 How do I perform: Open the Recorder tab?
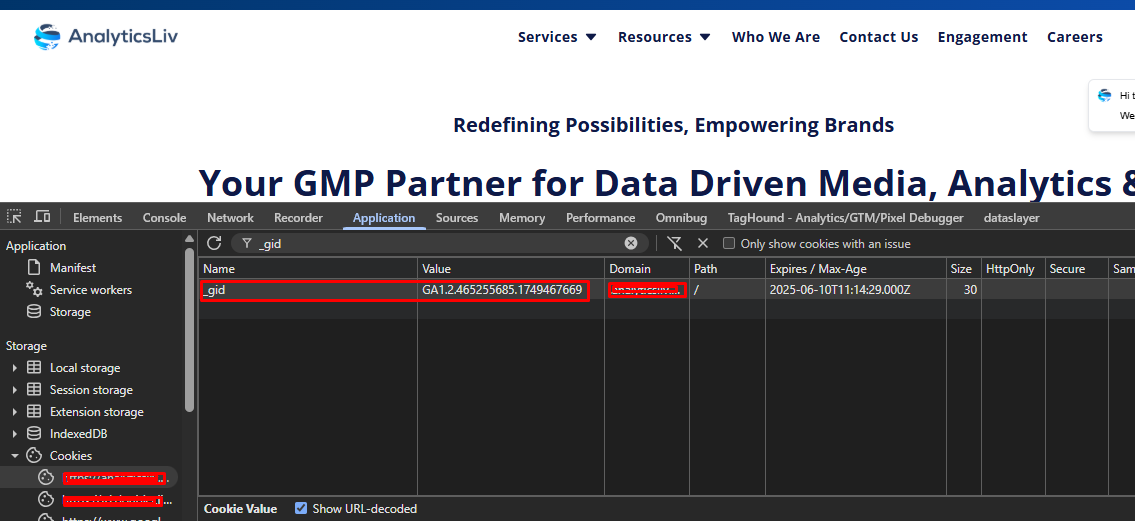pyautogui.click(x=298, y=218)
